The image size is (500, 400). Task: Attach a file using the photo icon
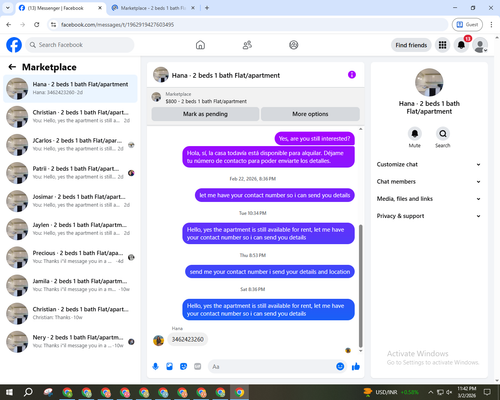[x=169, y=367]
